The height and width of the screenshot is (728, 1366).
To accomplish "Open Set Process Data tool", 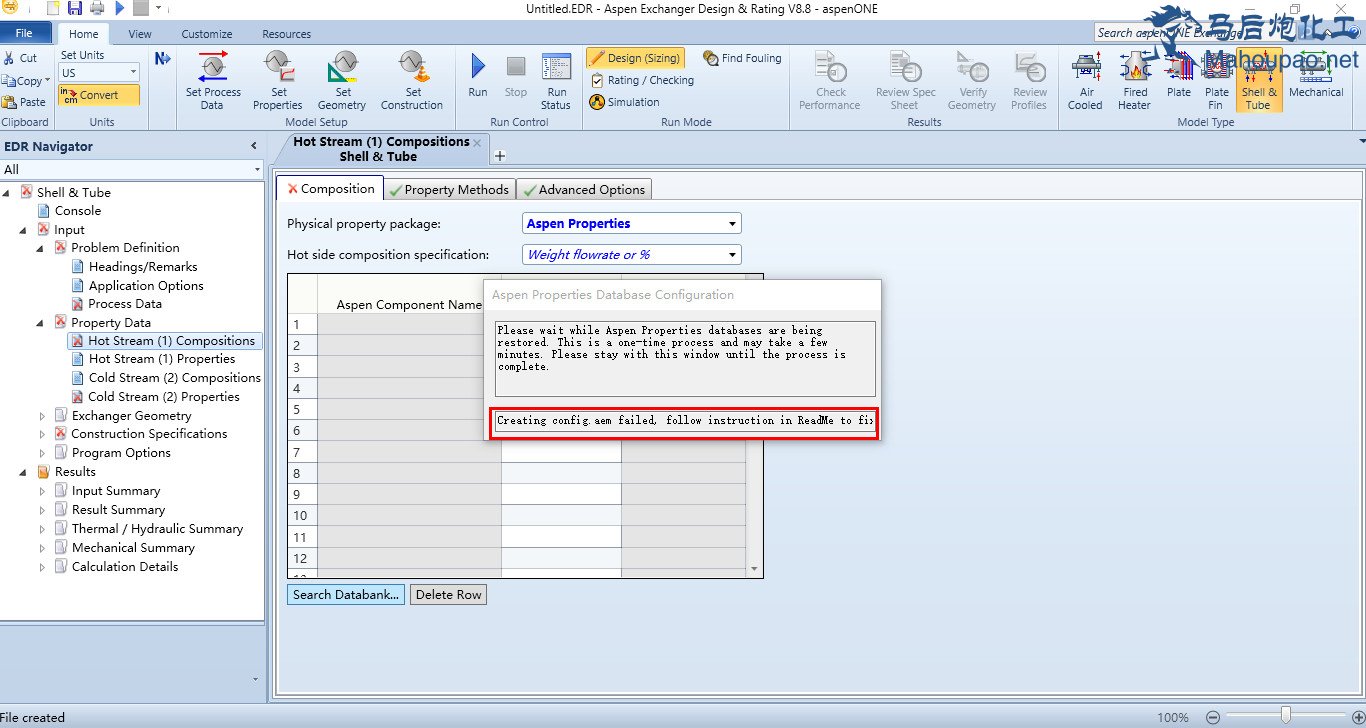I will point(213,80).
